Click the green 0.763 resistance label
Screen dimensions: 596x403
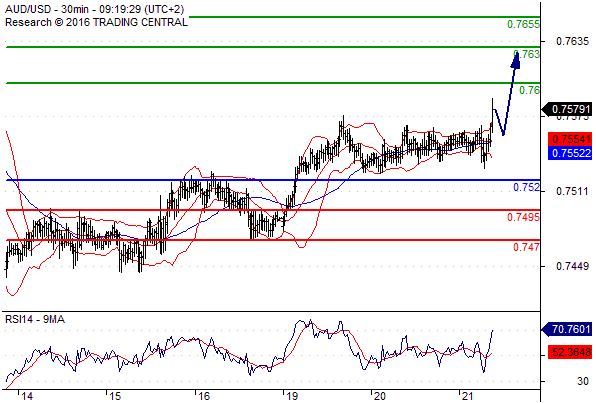pos(526,54)
